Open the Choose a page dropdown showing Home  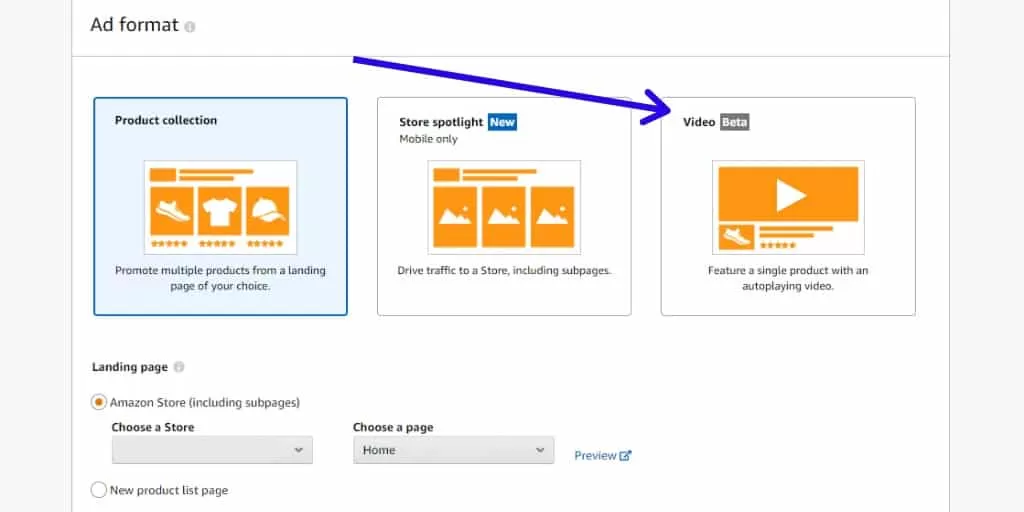point(453,450)
